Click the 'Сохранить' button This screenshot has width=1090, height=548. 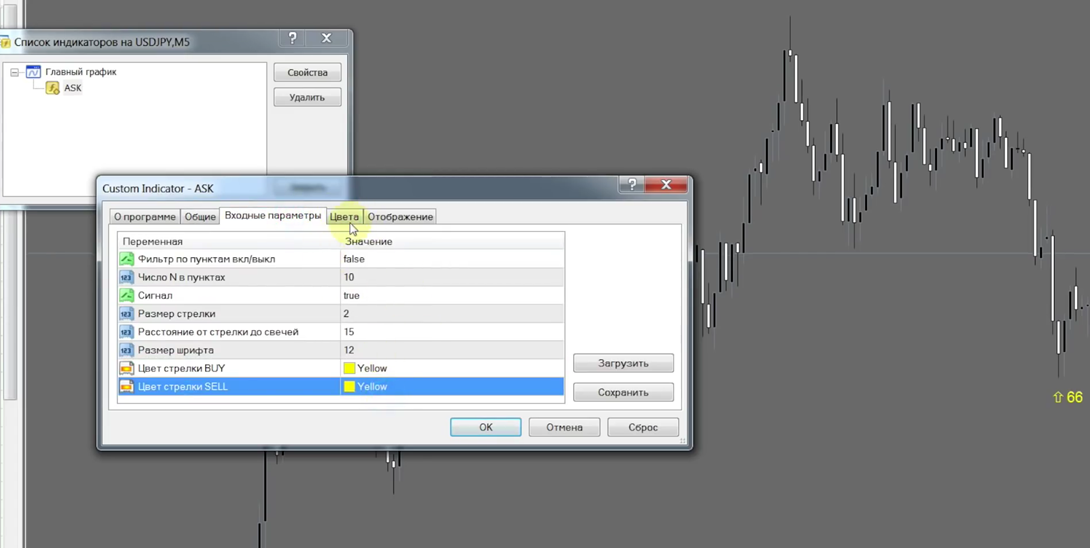(x=623, y=392)
